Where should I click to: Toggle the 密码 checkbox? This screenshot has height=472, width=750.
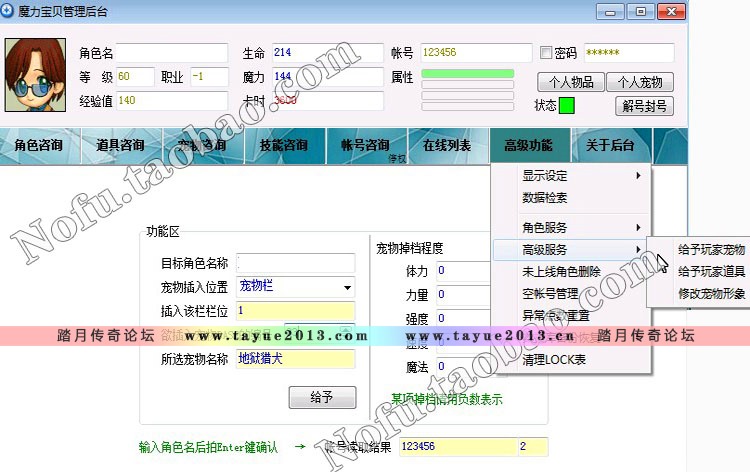point(545,53)
